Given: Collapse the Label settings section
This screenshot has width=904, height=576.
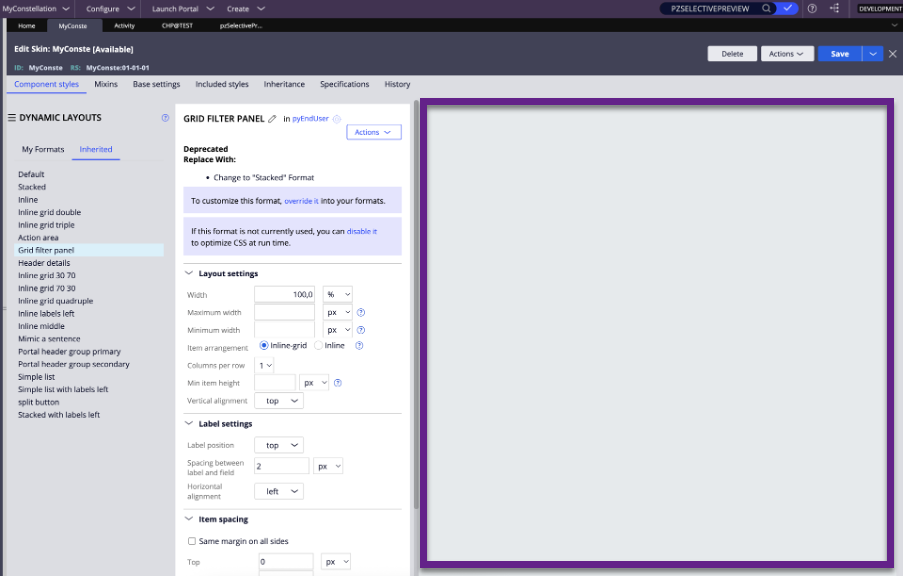Looking at the screenshot, I should (x=190, y=424).
